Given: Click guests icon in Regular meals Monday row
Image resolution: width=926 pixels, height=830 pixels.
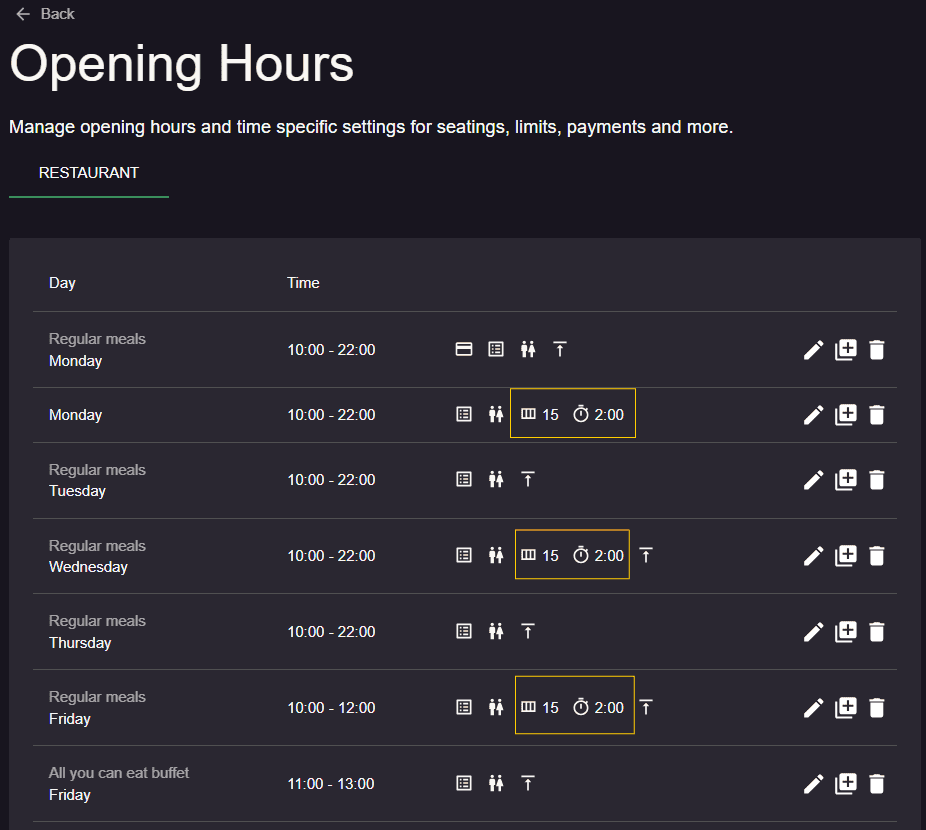Looking at the screenshot, I should point(528,349).
